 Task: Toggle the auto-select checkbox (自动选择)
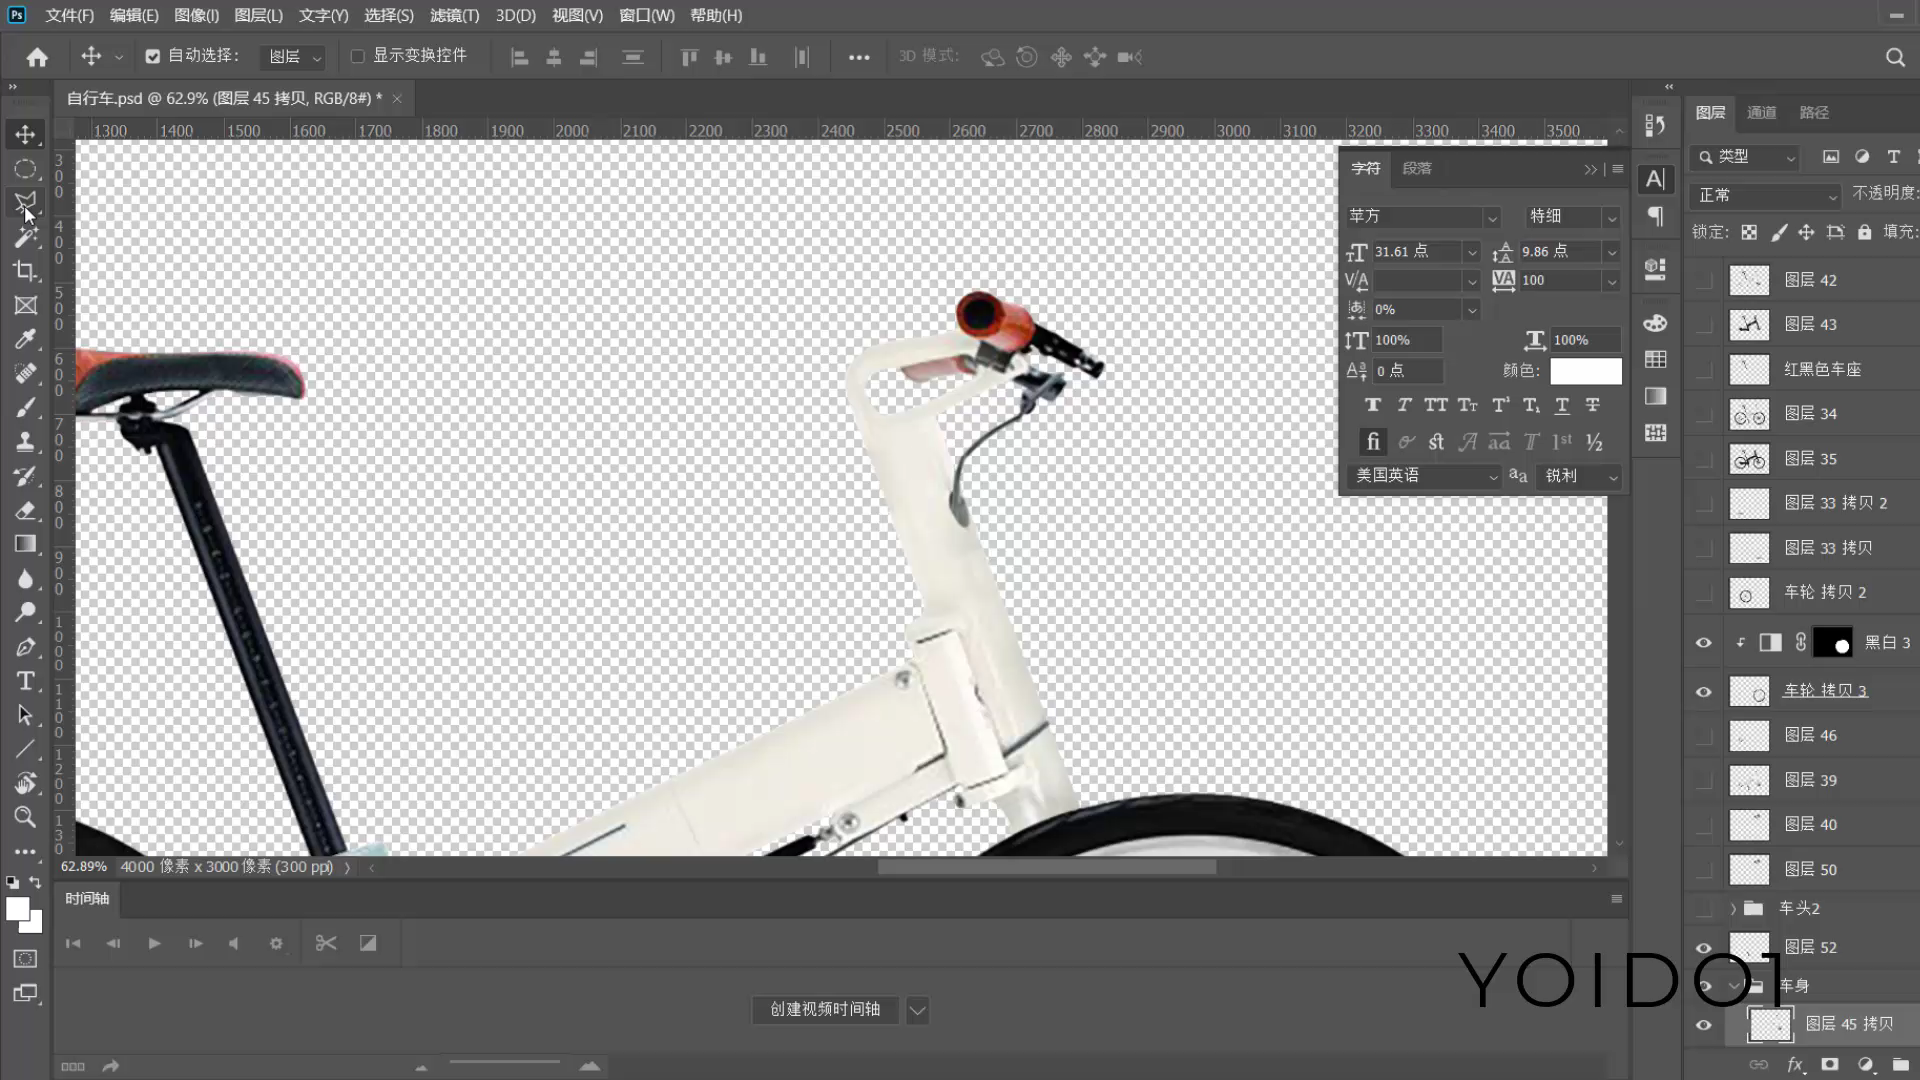tap(153, 56)
